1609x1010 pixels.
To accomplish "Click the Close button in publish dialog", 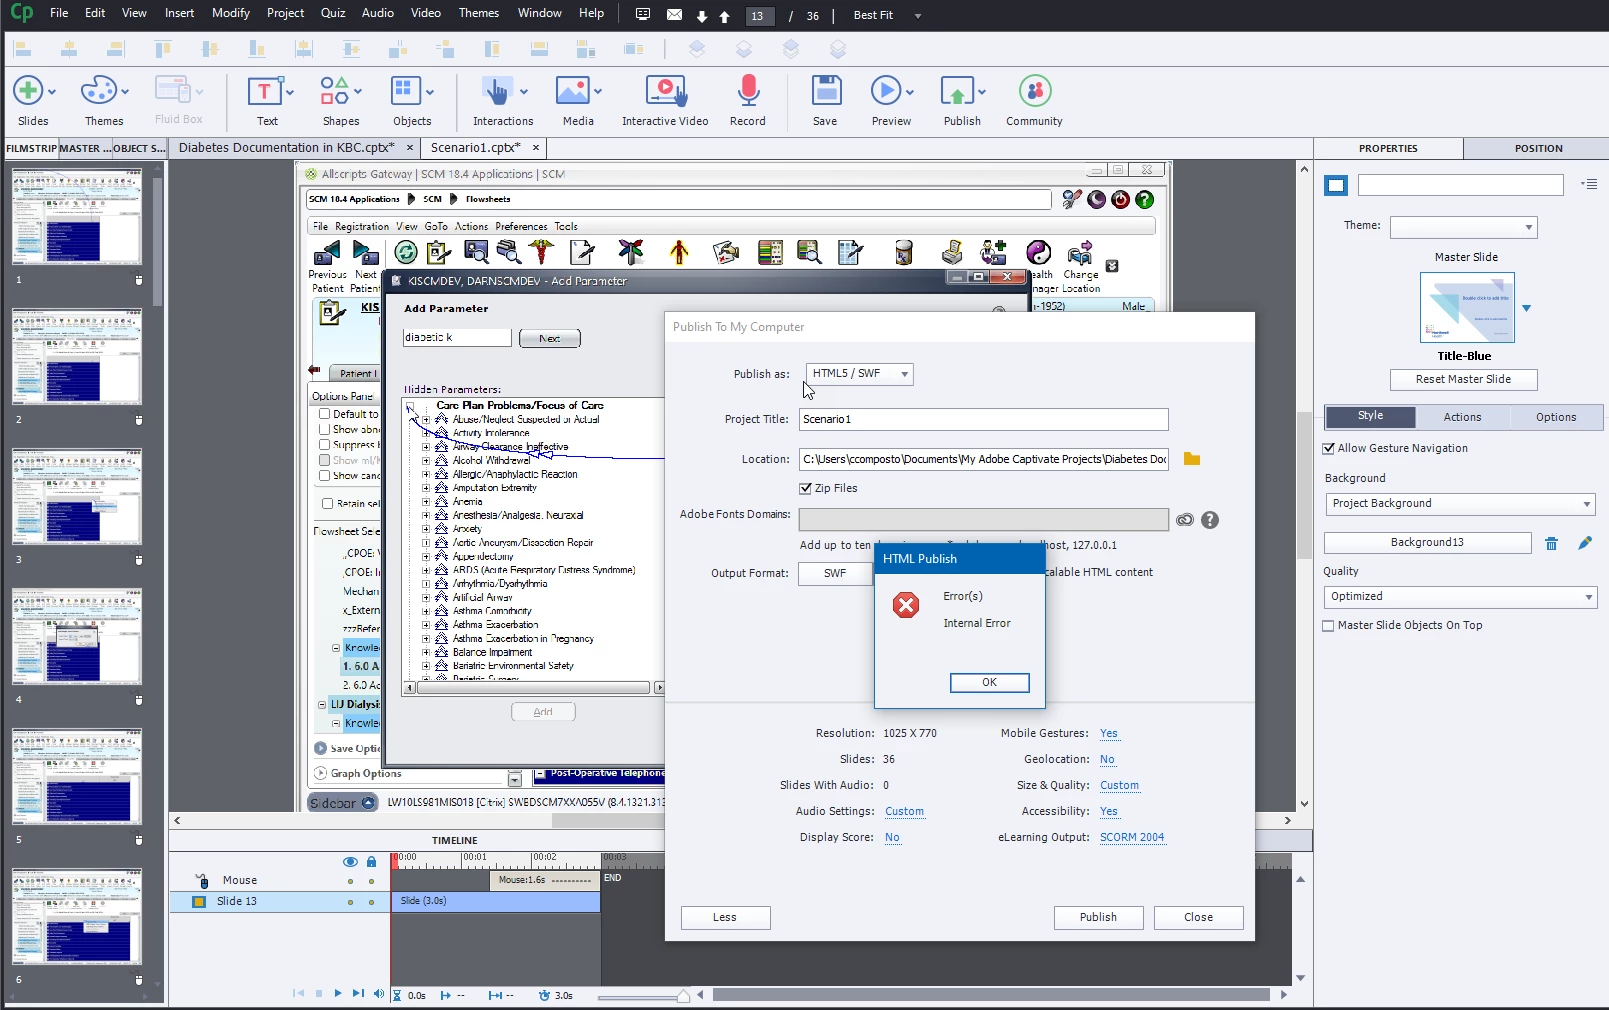I will pyautogui.click(x=1198, y=917).
